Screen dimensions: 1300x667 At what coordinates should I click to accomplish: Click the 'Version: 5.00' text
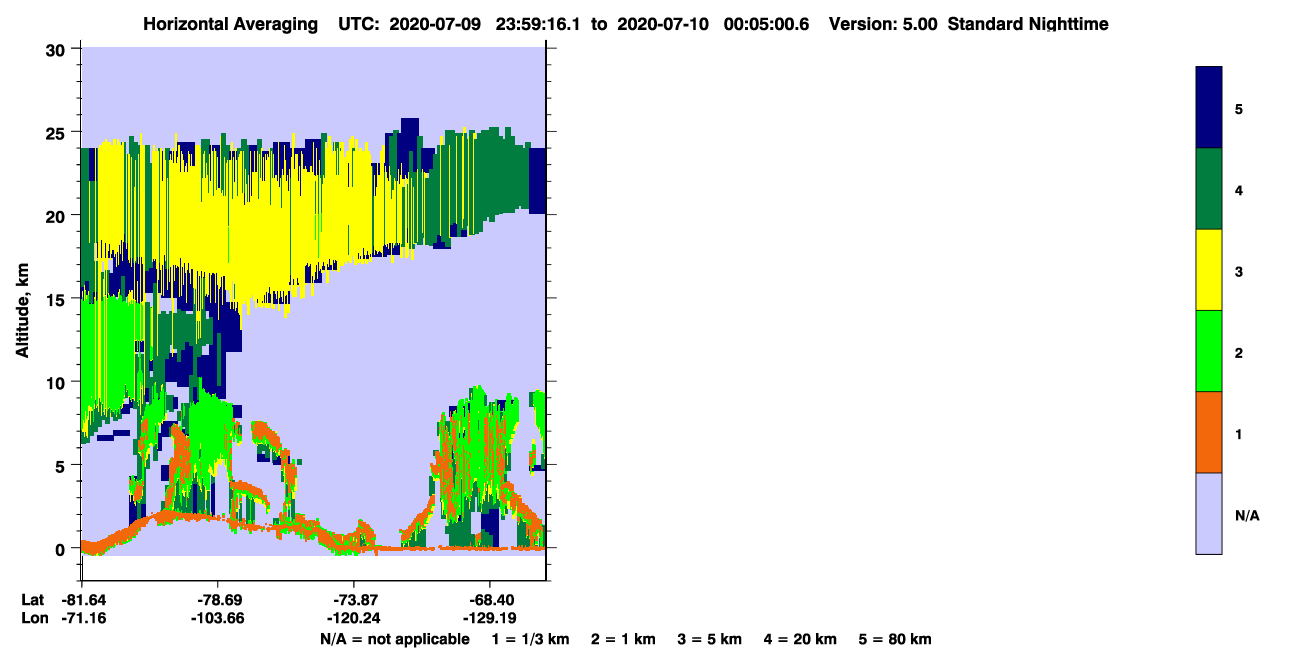883,24
